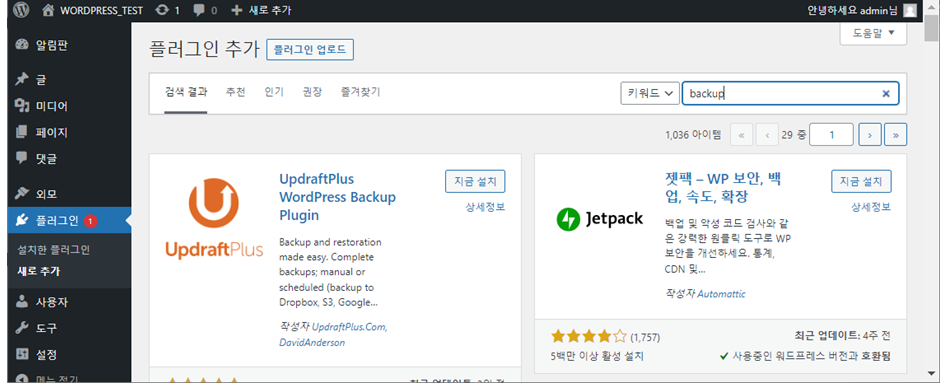Click the admin avatar thumbnail

pyautogui.click(x=909, y=10)
